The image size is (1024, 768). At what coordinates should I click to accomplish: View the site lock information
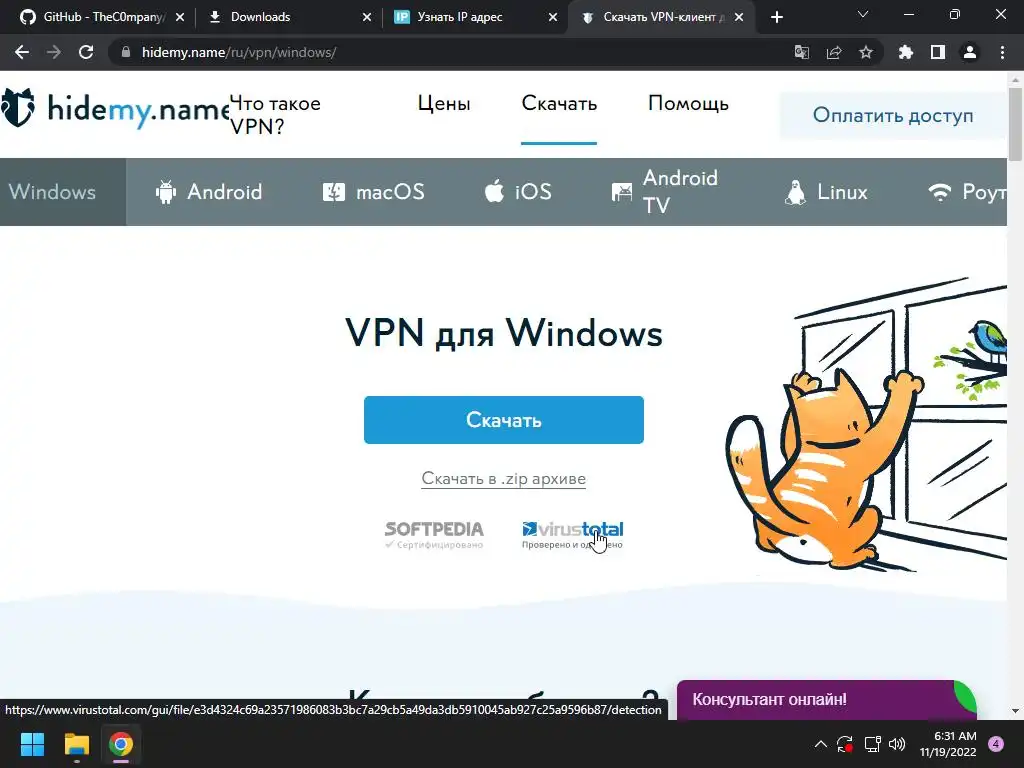point(126,52)
